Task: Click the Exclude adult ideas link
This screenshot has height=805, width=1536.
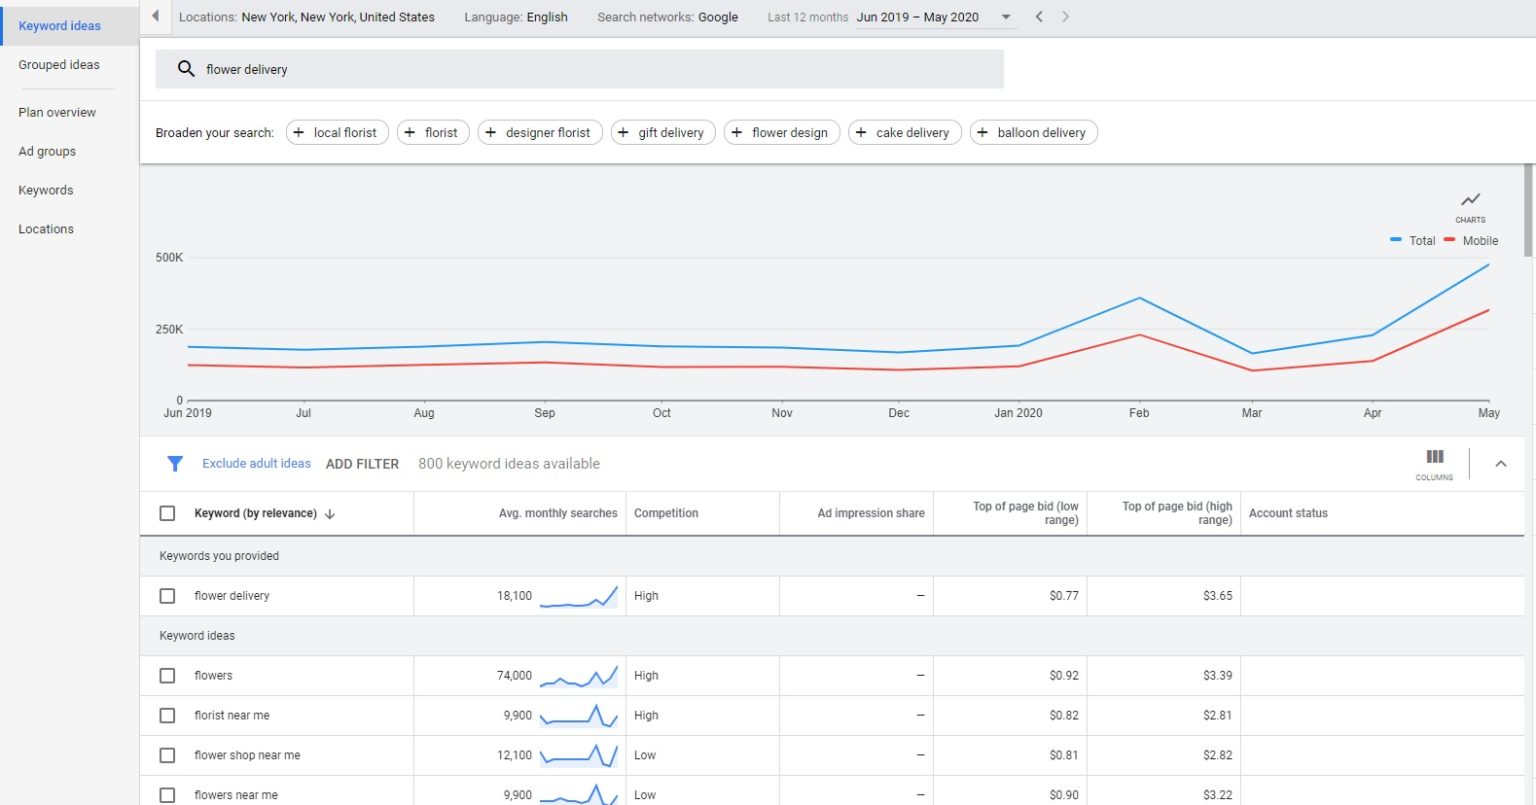Action: point(256,463)
